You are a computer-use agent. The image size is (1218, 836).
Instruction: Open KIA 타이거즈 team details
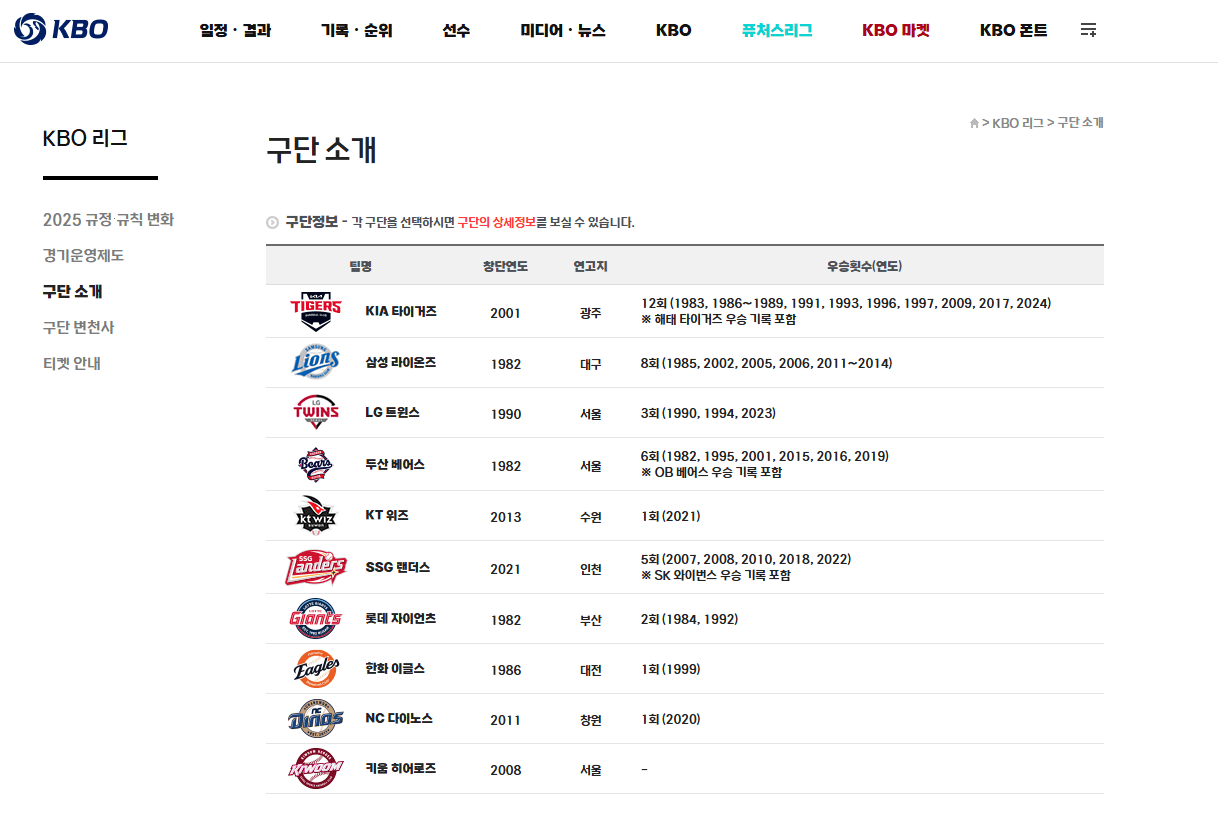(x=401, y=311)
